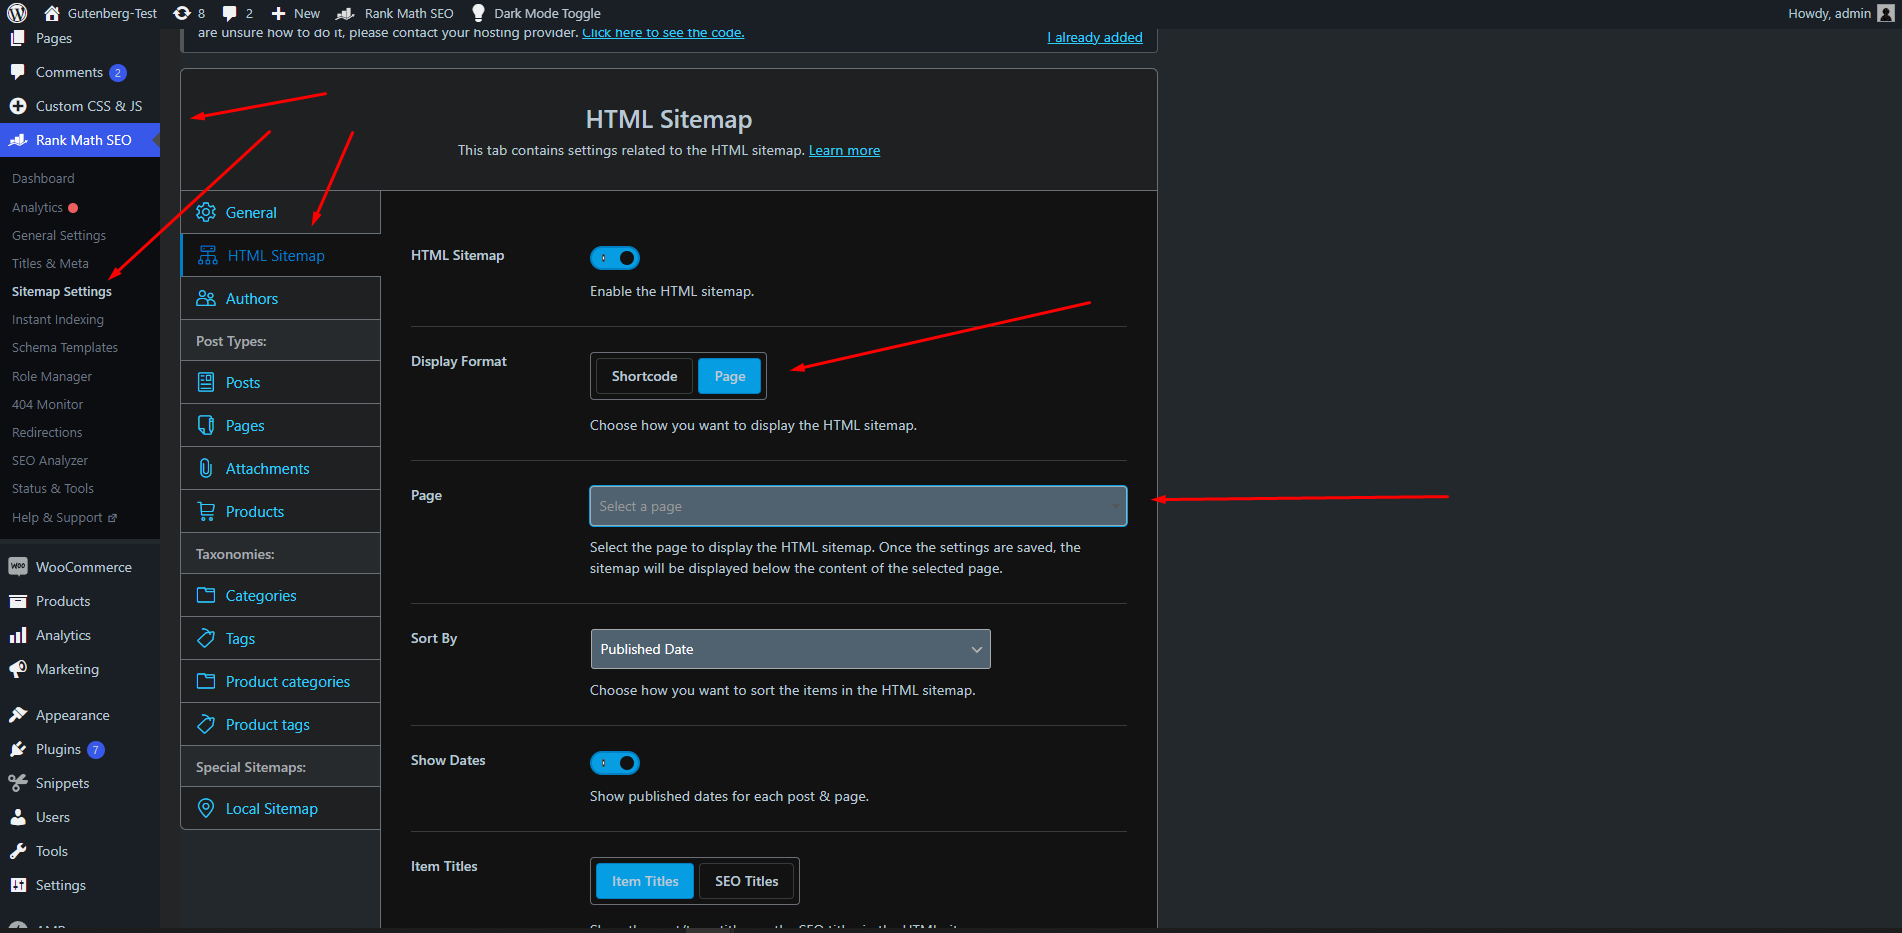Viewport: 1902px width, 933px height.
Task: Open the Select a page dropdown
Action: coord(857,506)
